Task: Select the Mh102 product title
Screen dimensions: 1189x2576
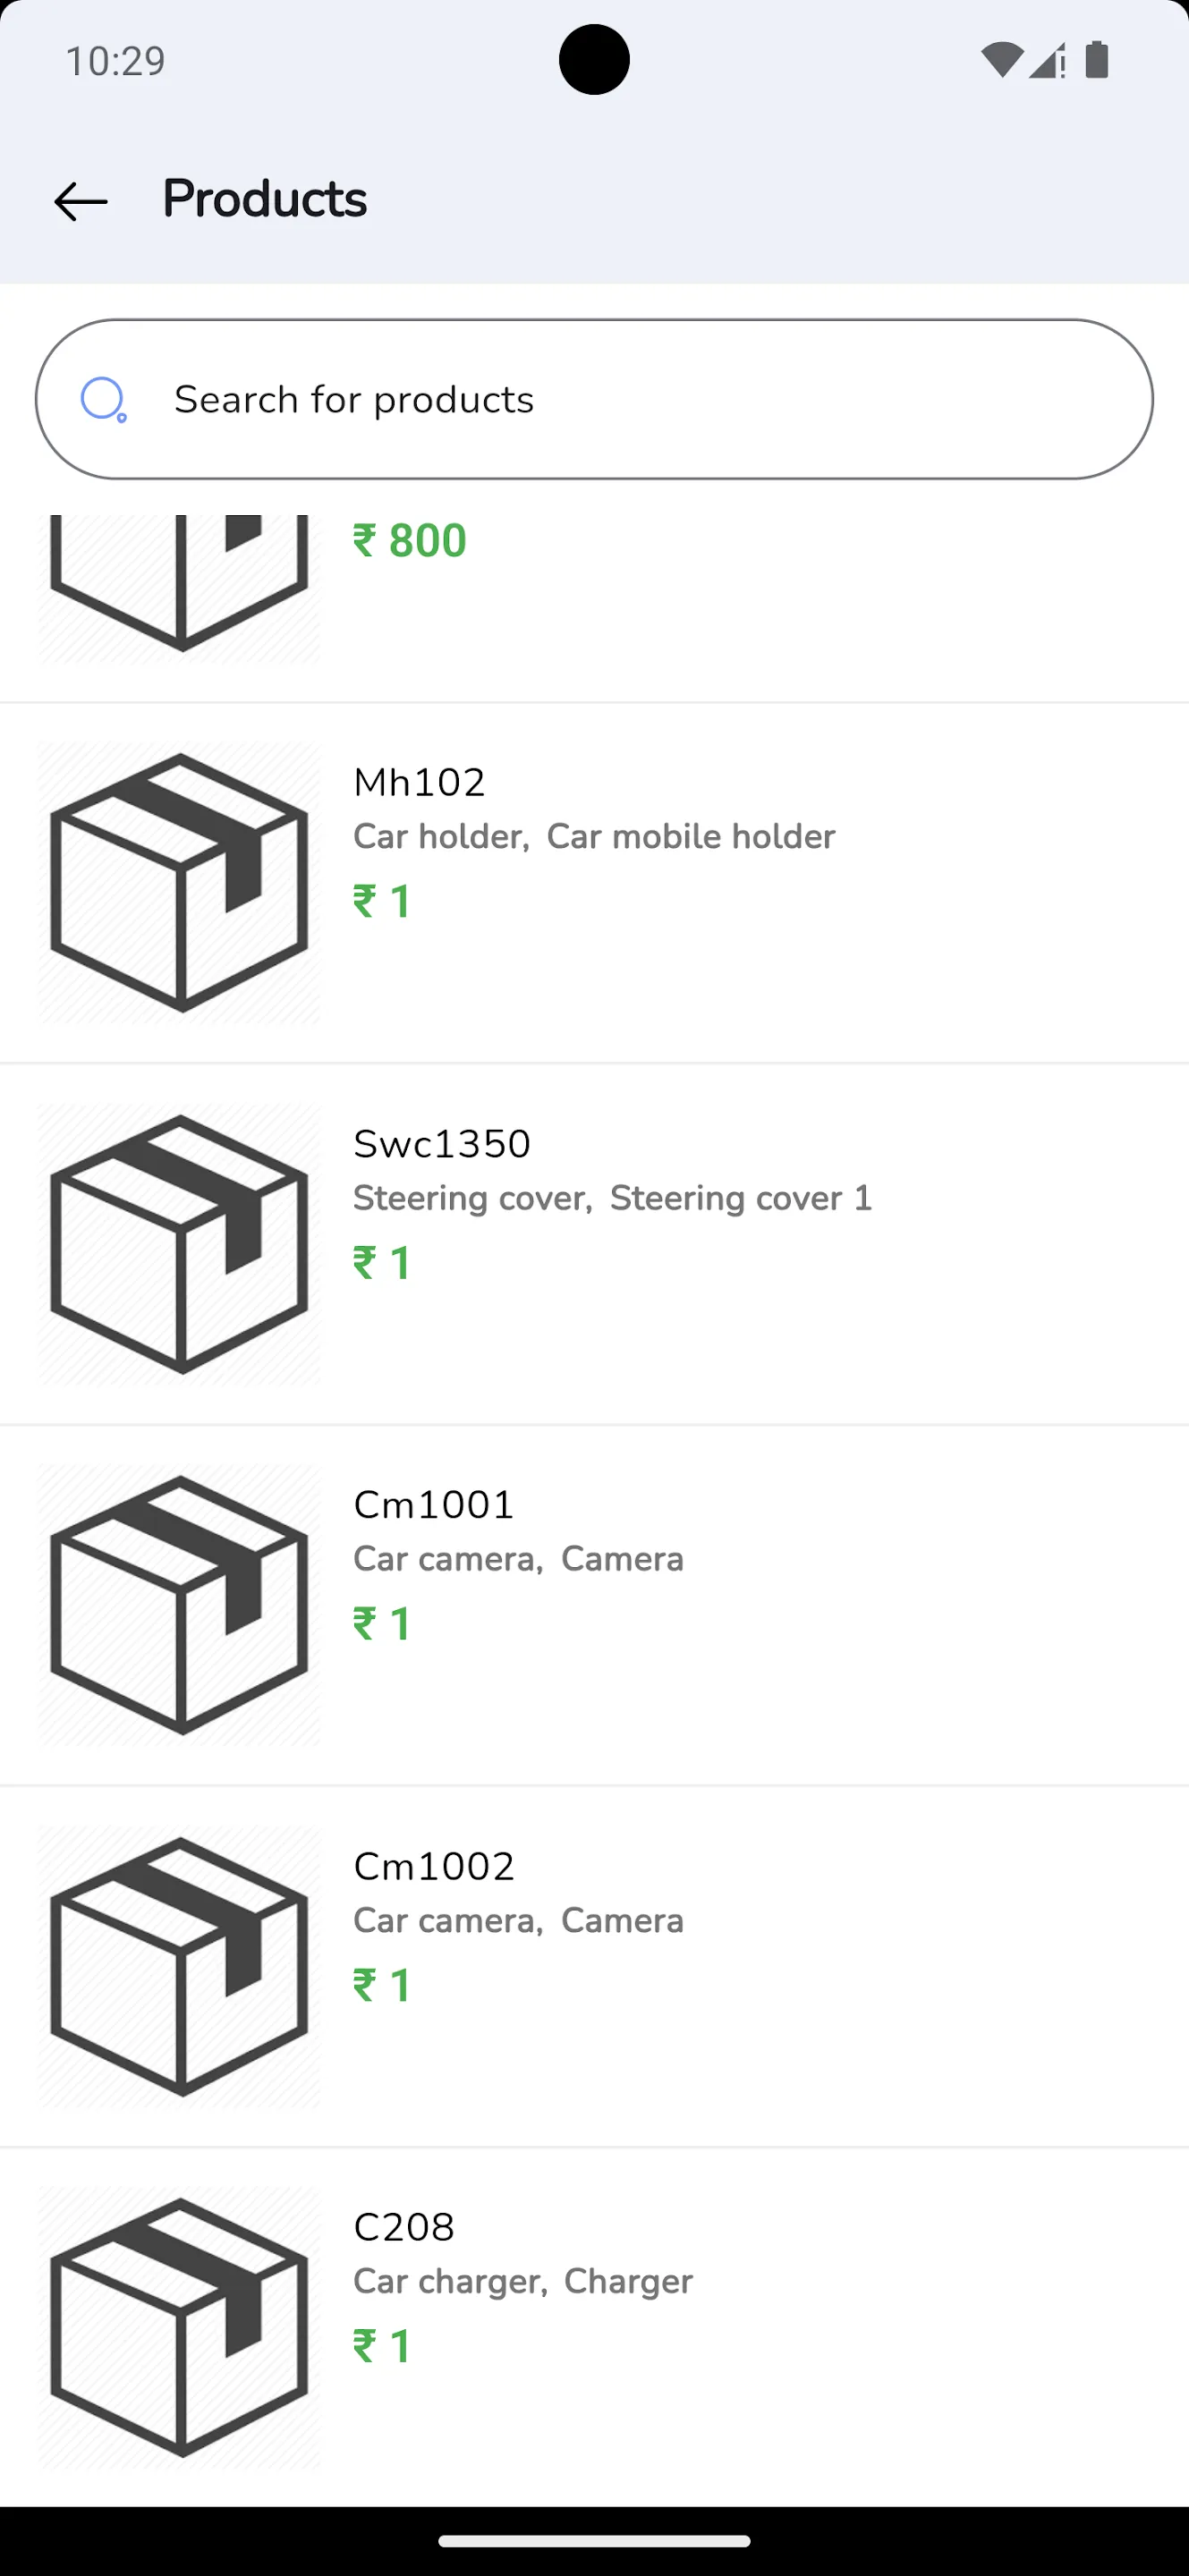Action: [419, 782]
